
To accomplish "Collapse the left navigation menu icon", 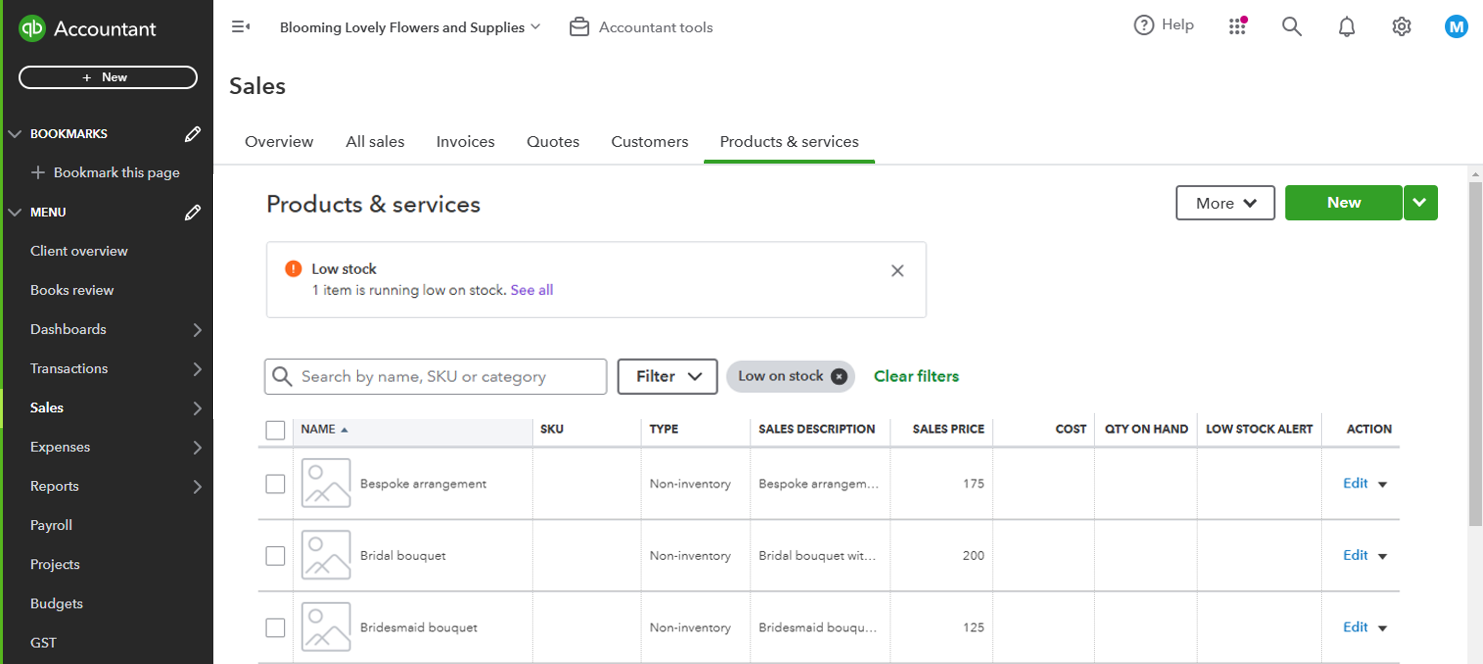I will click(x=241, y=27).
